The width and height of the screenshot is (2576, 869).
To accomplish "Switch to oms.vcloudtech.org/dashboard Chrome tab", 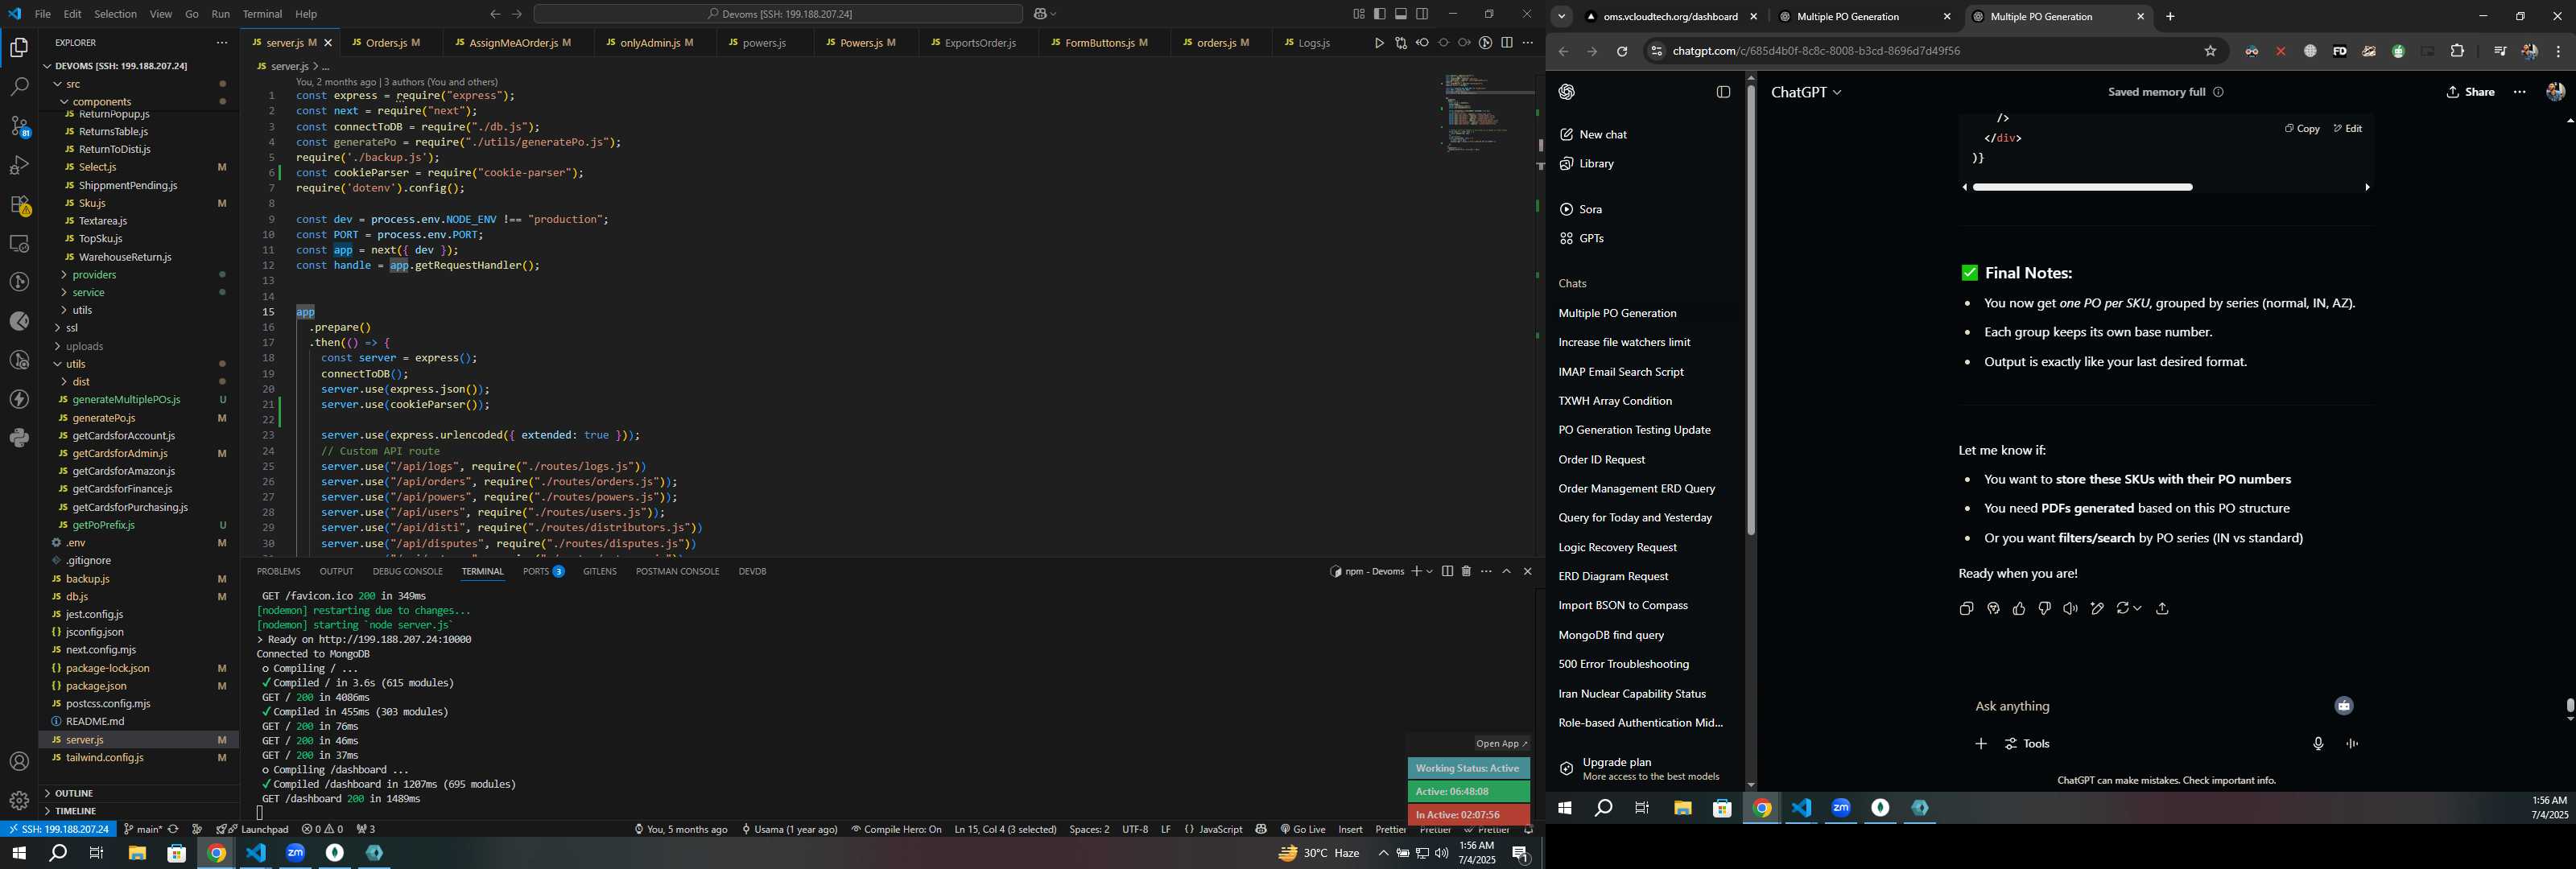I will pos(1670,17).
